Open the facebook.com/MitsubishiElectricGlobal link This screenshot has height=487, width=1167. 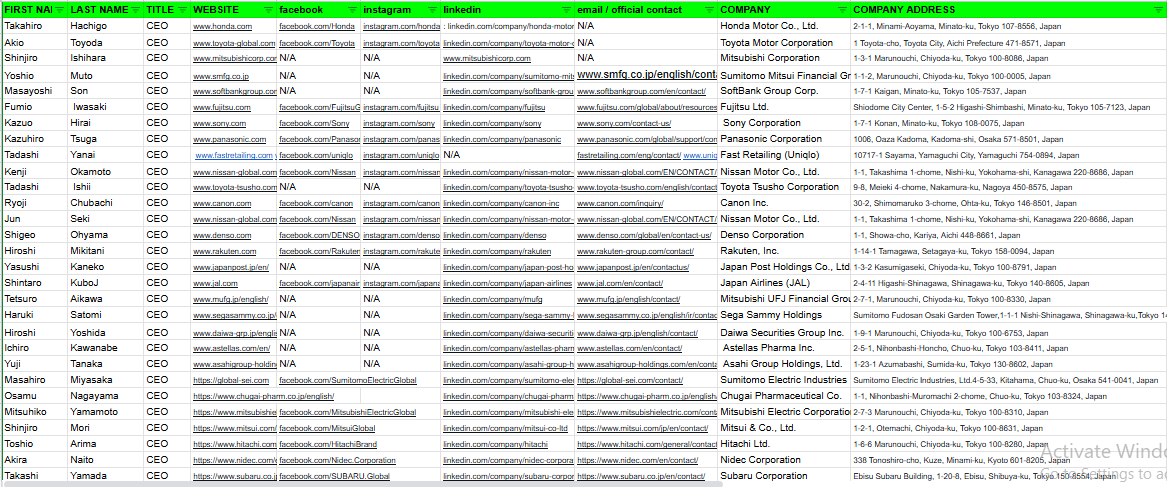coord(348,413)
